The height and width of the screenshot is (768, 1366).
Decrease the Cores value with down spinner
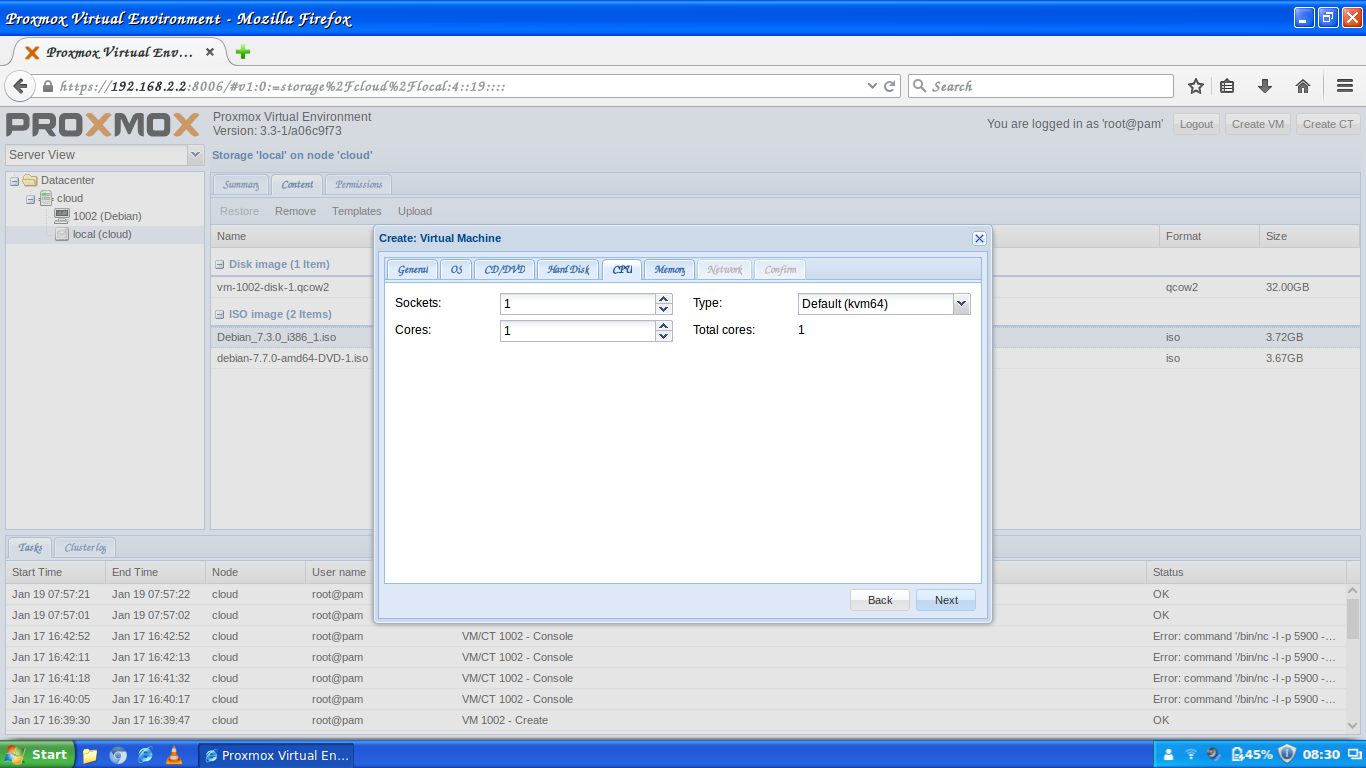664,336
